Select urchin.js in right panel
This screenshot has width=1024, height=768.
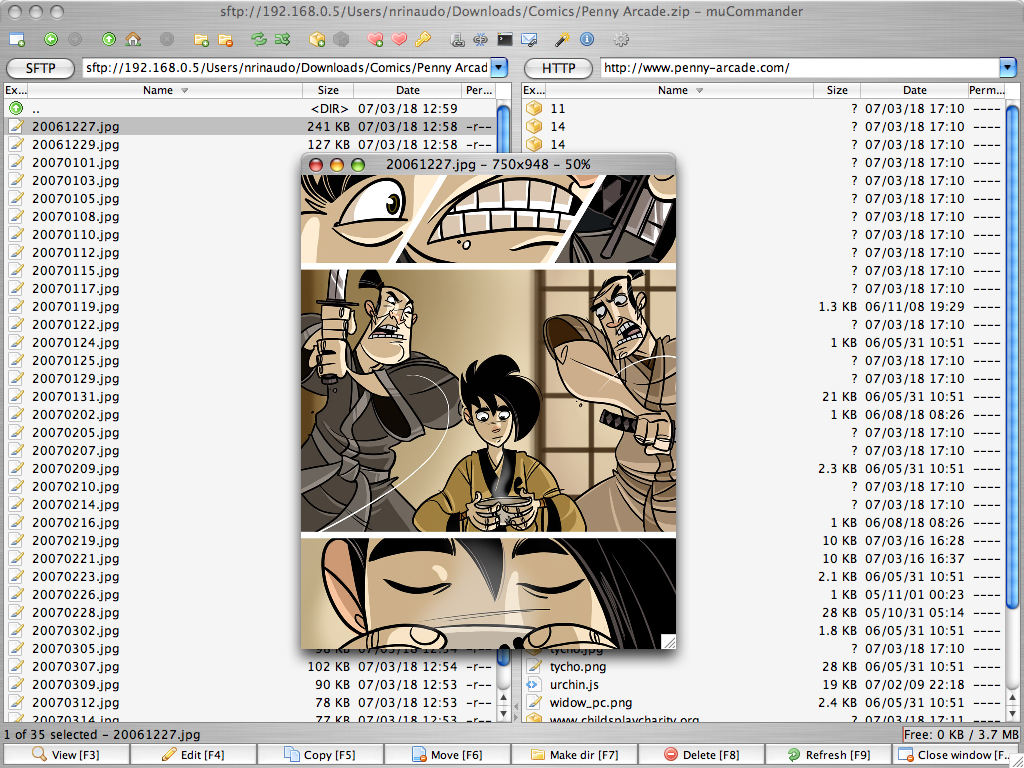tap(763, 684)
